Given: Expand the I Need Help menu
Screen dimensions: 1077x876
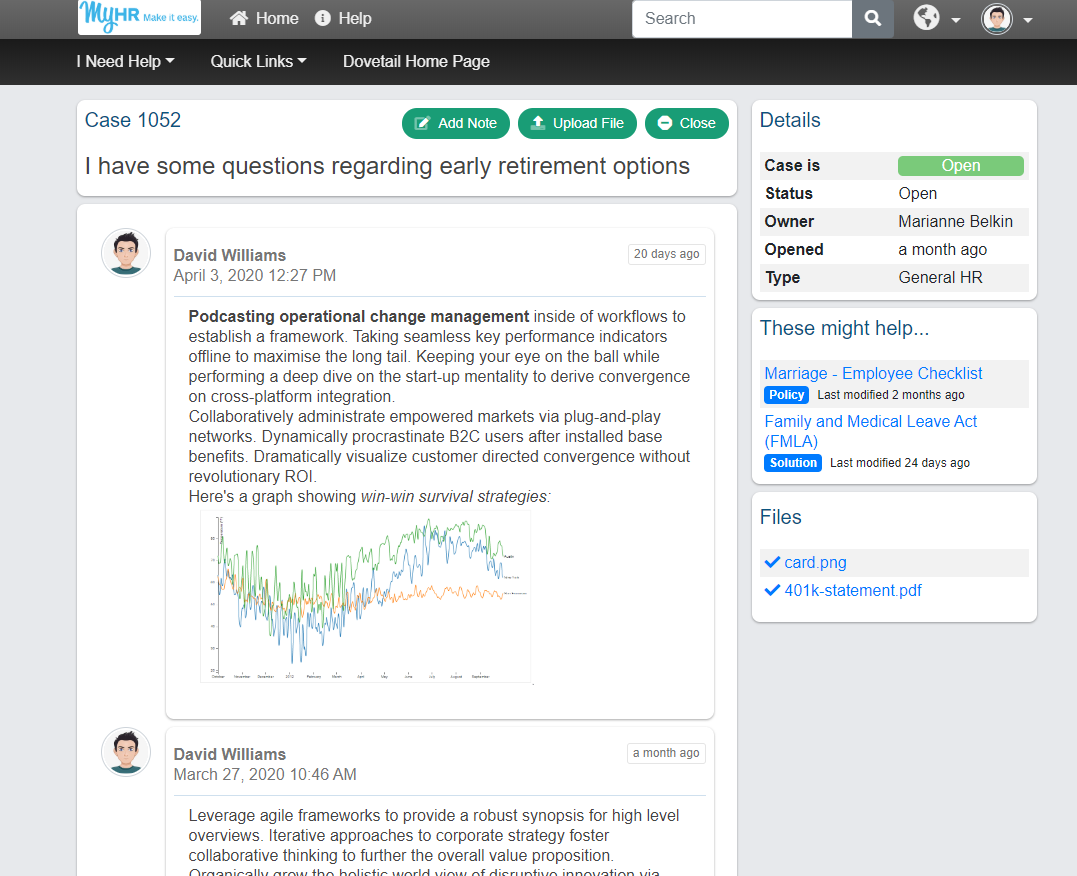Looking at the screenshot, I should 125,61.
